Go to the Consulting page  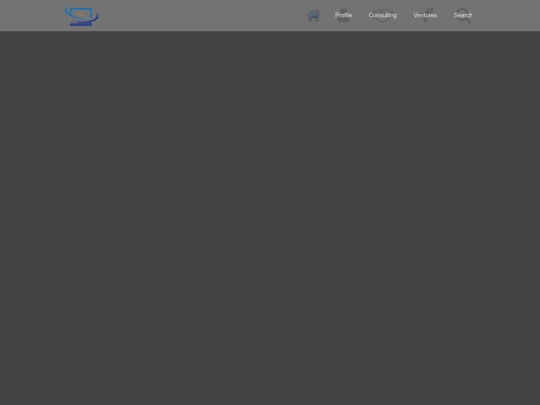click(x=383, y=15)
